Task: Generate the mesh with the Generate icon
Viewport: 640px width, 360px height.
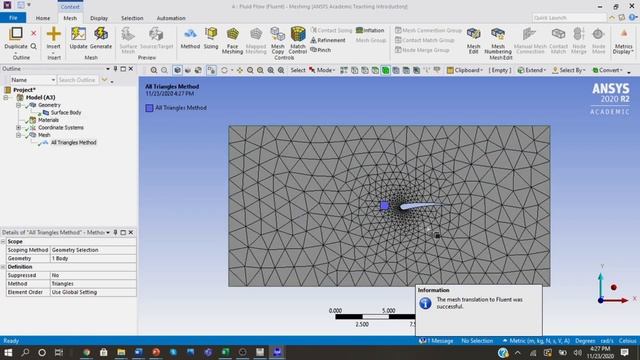Action: click(x=101, y=33)
